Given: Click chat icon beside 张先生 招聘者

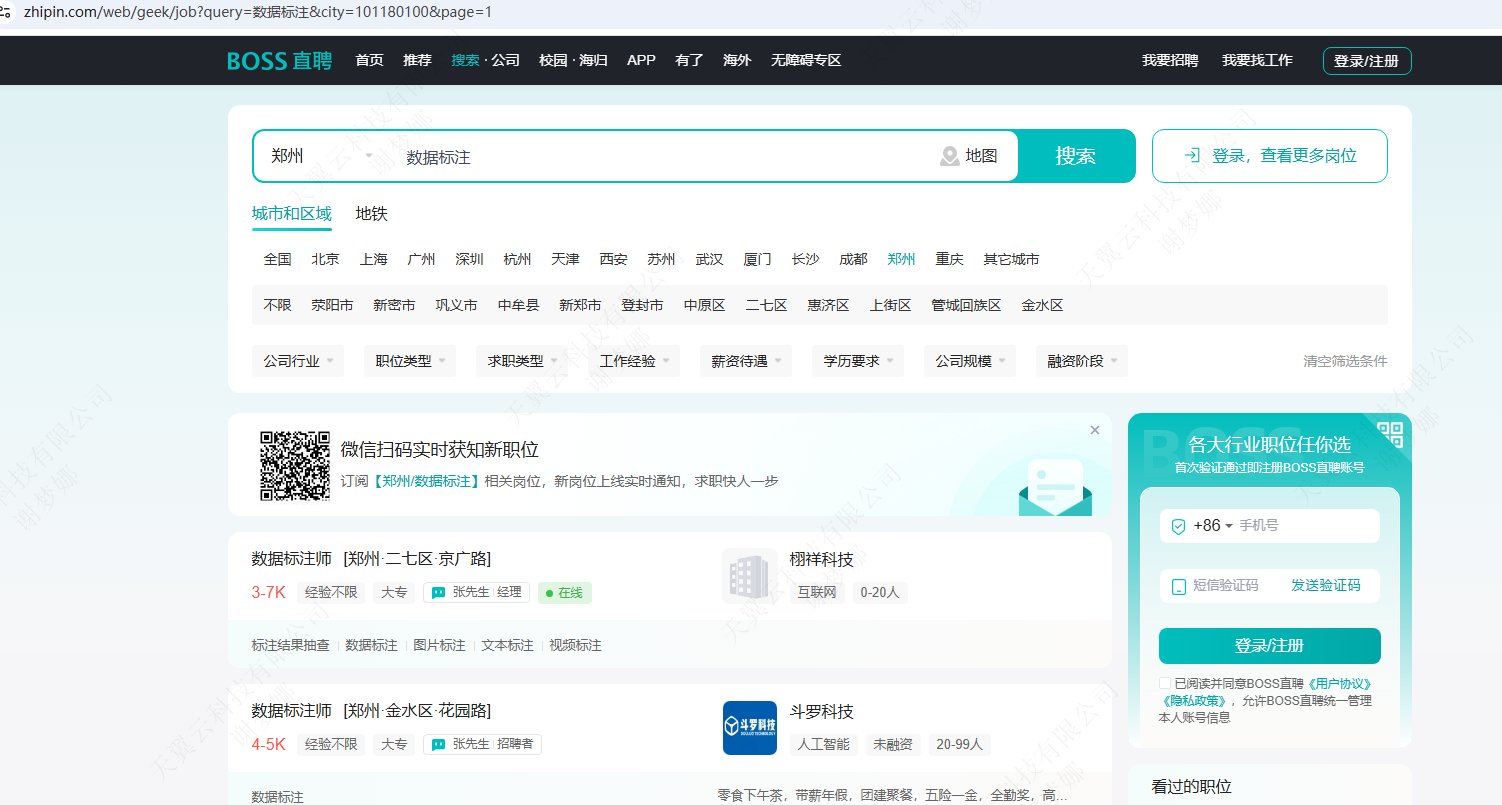Looking at the screenshot, I should click(x=437, y=744).
